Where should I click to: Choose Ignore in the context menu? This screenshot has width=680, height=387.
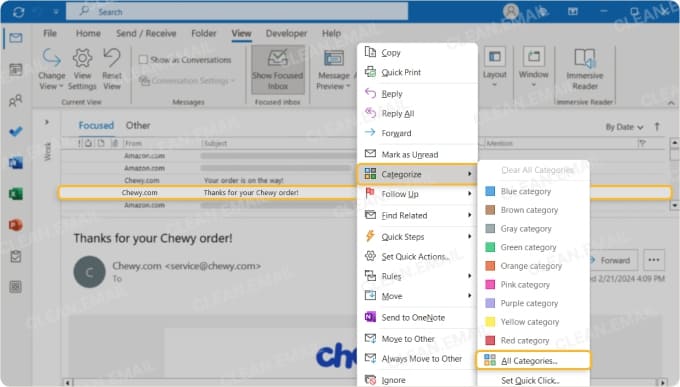(417, 380)
